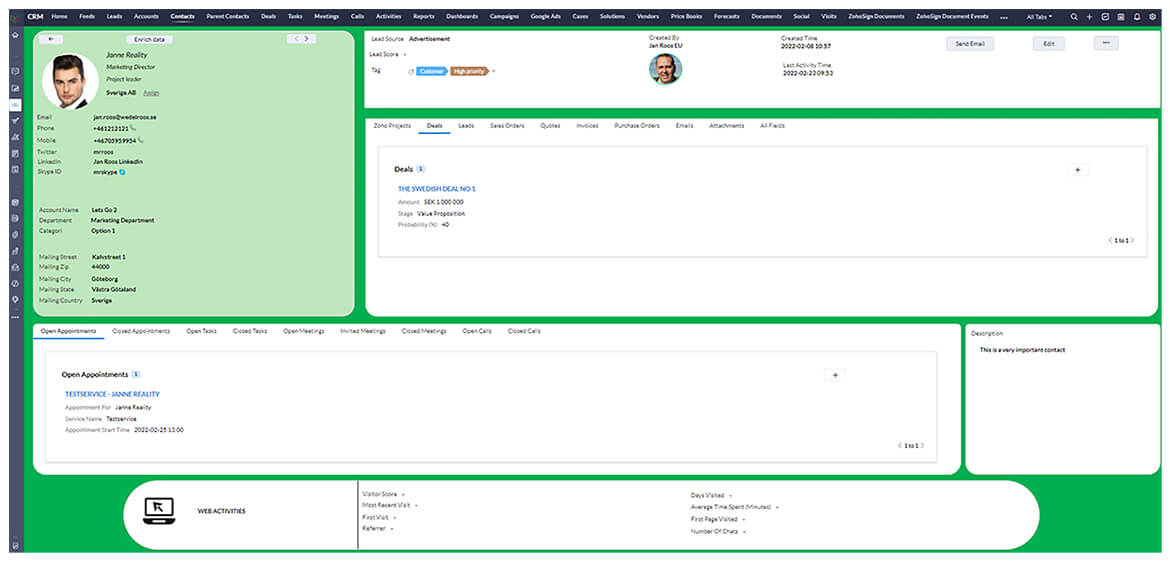Image resolution: width=1170 pixels, height=561 pixels.
Task: Switch to the Closed Calls tab
Action: [524, 330]
